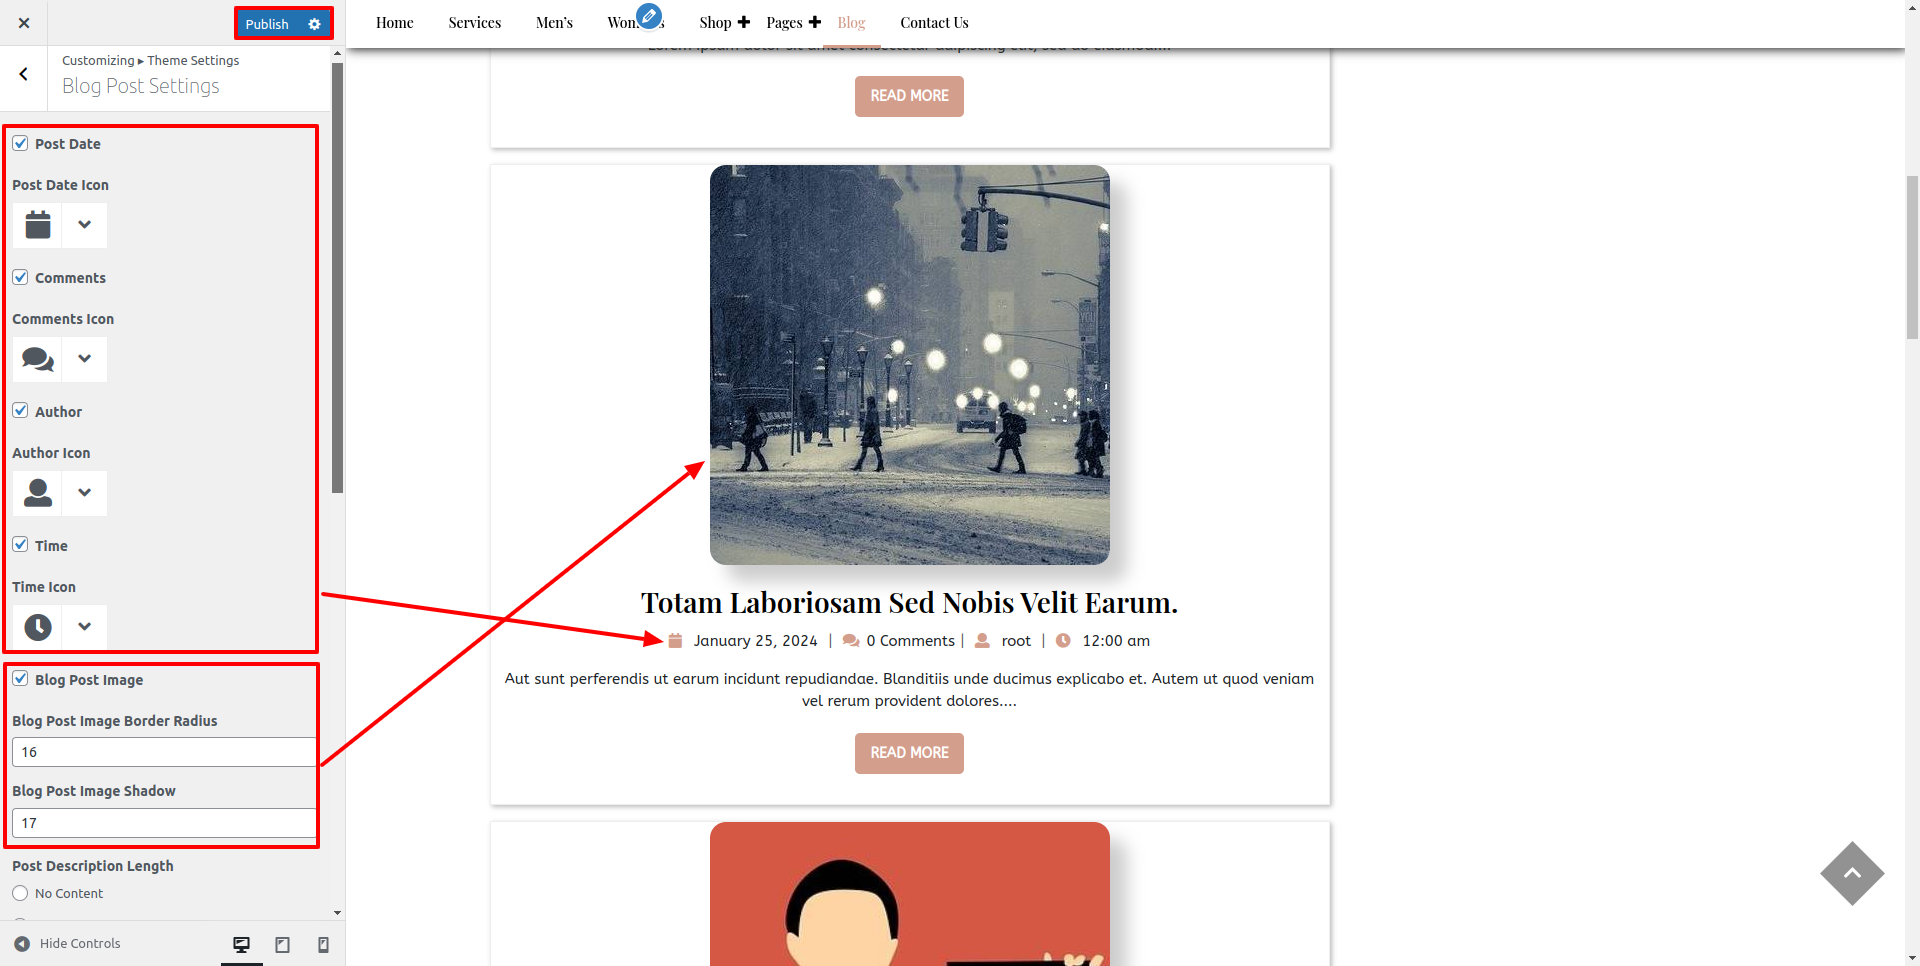Go back using the left chevron arrow
The width and height of the screenshot is (1920, 966).
(24, 75)
